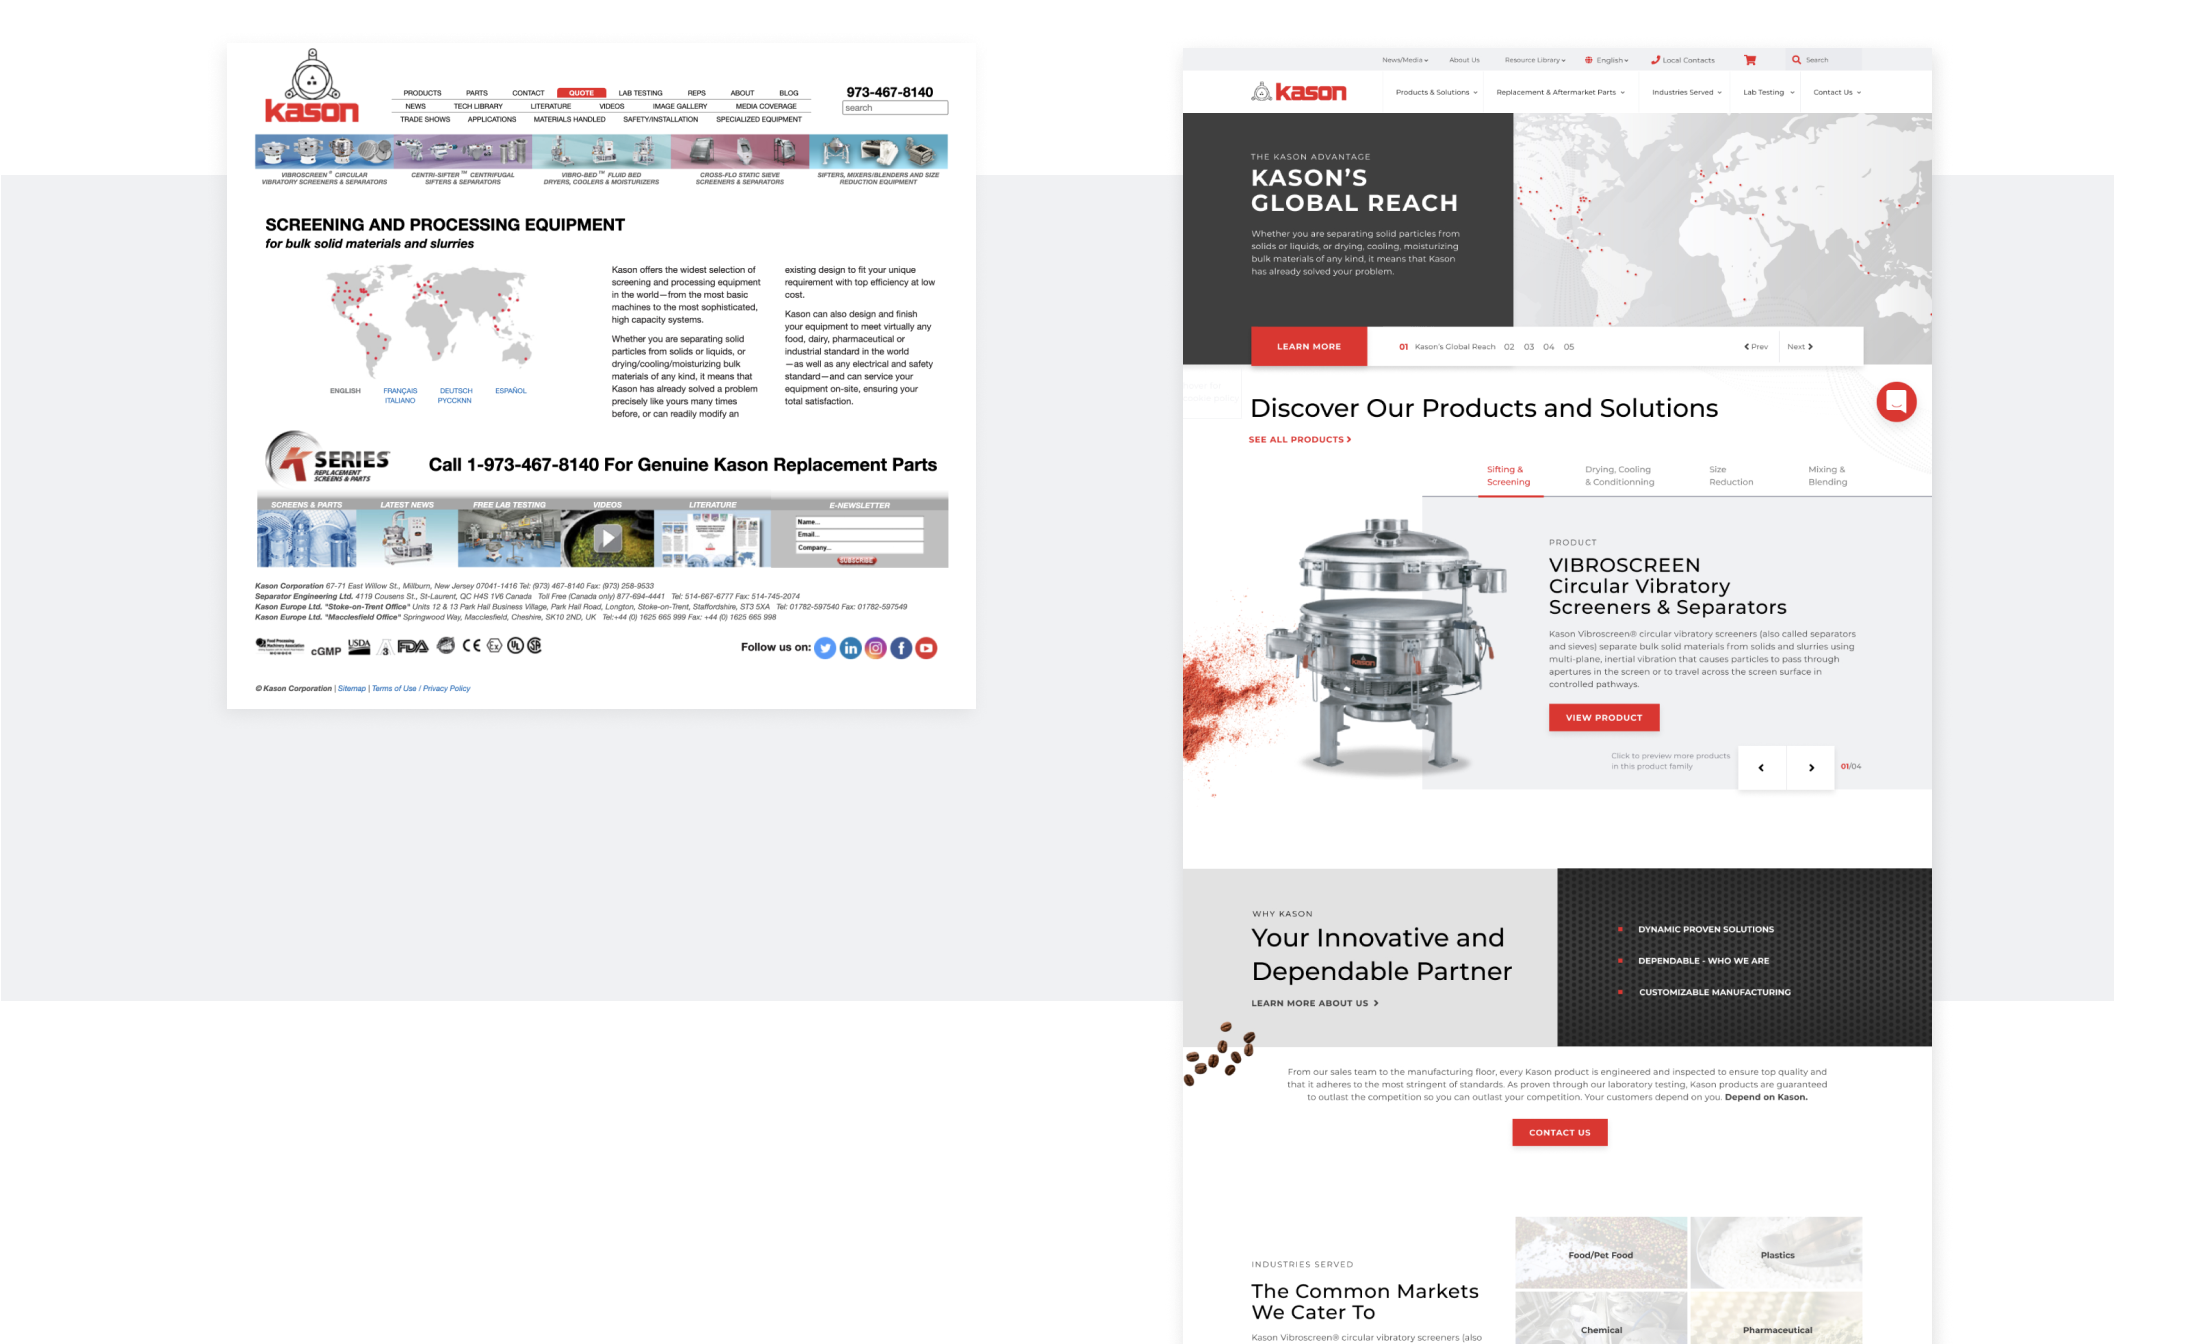Click next arrow in product carousel
2212x1344 pixels.
click(1811, 768)
